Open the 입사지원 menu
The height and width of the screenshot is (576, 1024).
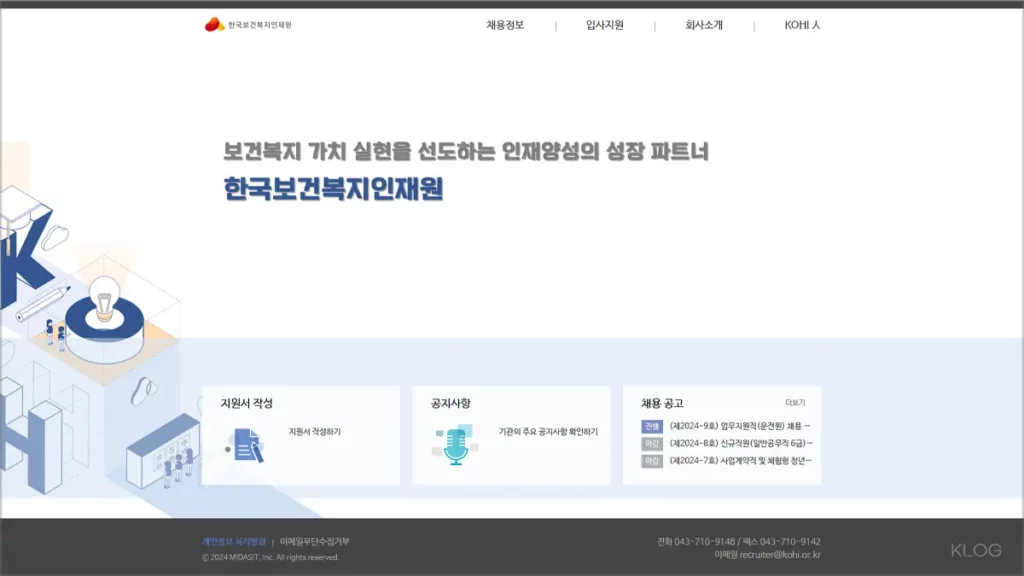pos(605,25)
